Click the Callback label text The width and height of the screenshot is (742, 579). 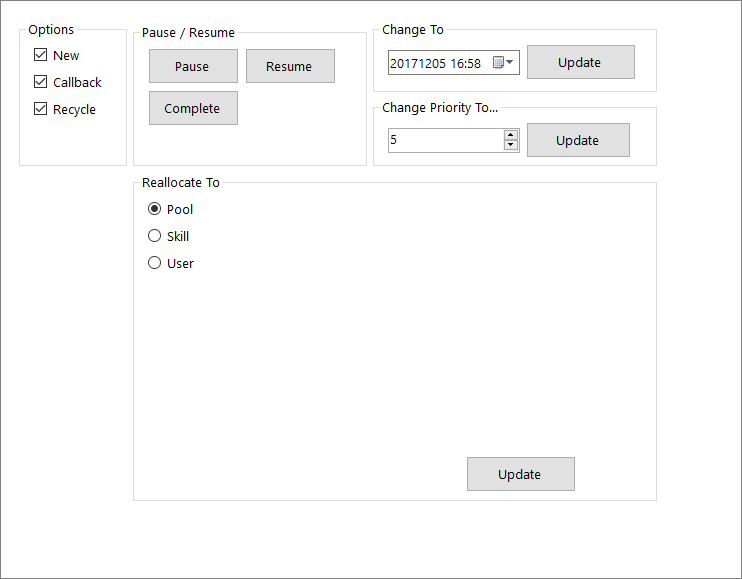coord(77,82)
